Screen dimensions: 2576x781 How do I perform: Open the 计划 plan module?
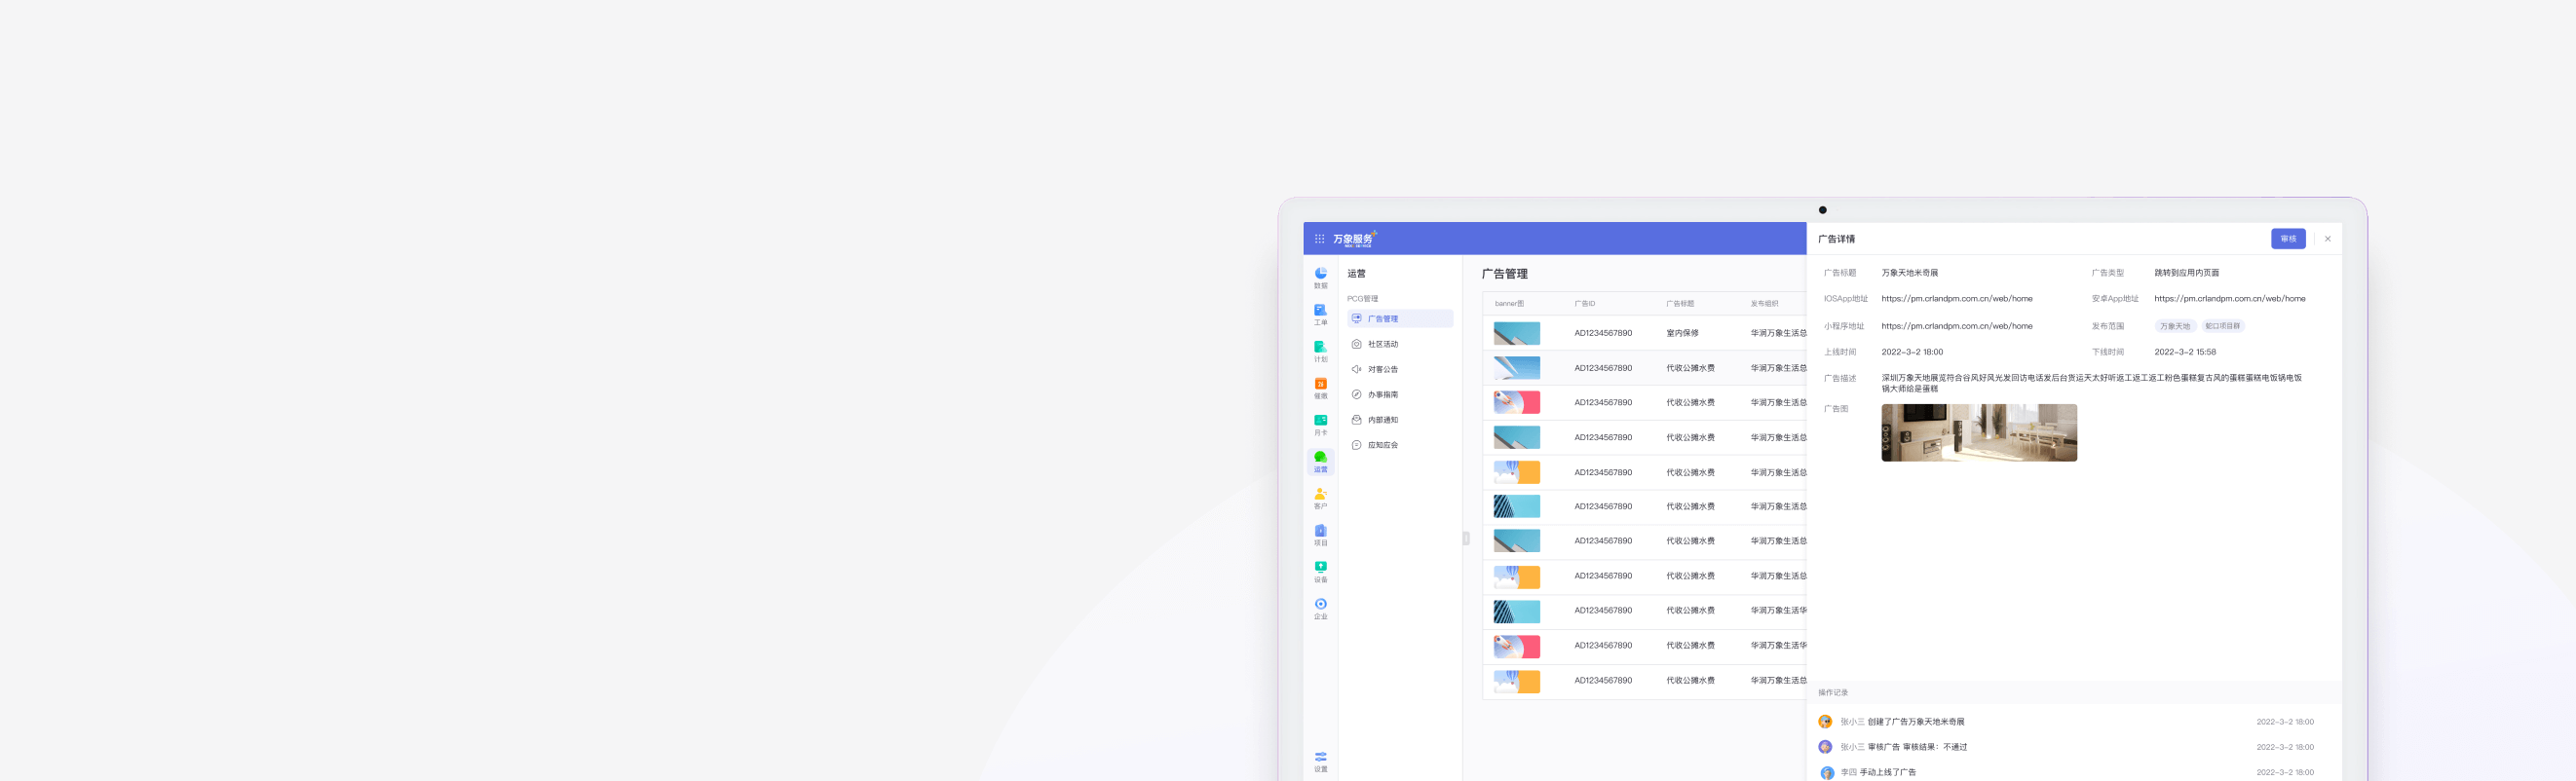click(x=1320, y=352)
